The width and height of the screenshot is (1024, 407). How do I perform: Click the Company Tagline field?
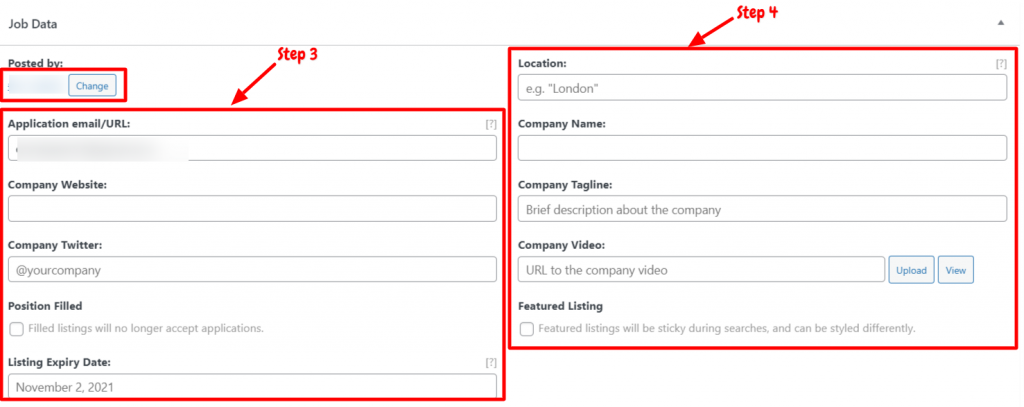point(762,209)
